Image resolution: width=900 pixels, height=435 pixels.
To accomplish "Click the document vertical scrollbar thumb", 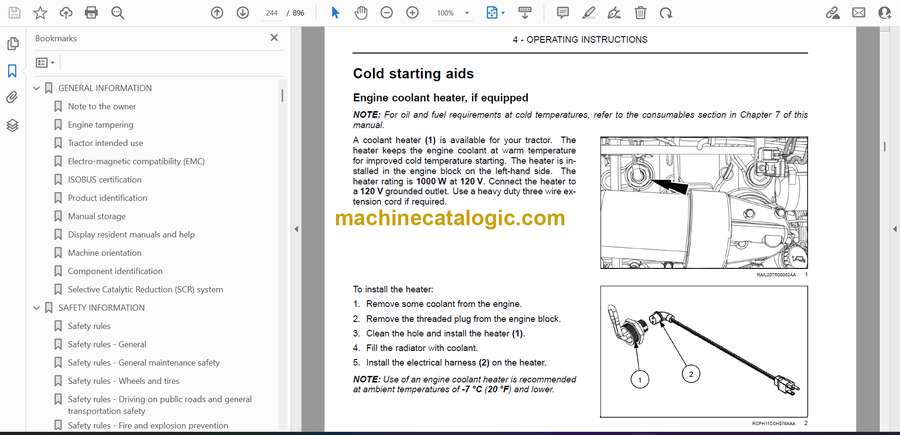I will point(885,147).
